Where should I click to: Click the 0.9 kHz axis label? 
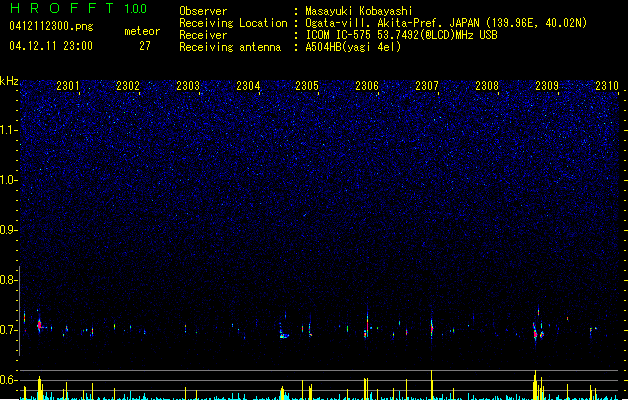[x=9, y=230]
